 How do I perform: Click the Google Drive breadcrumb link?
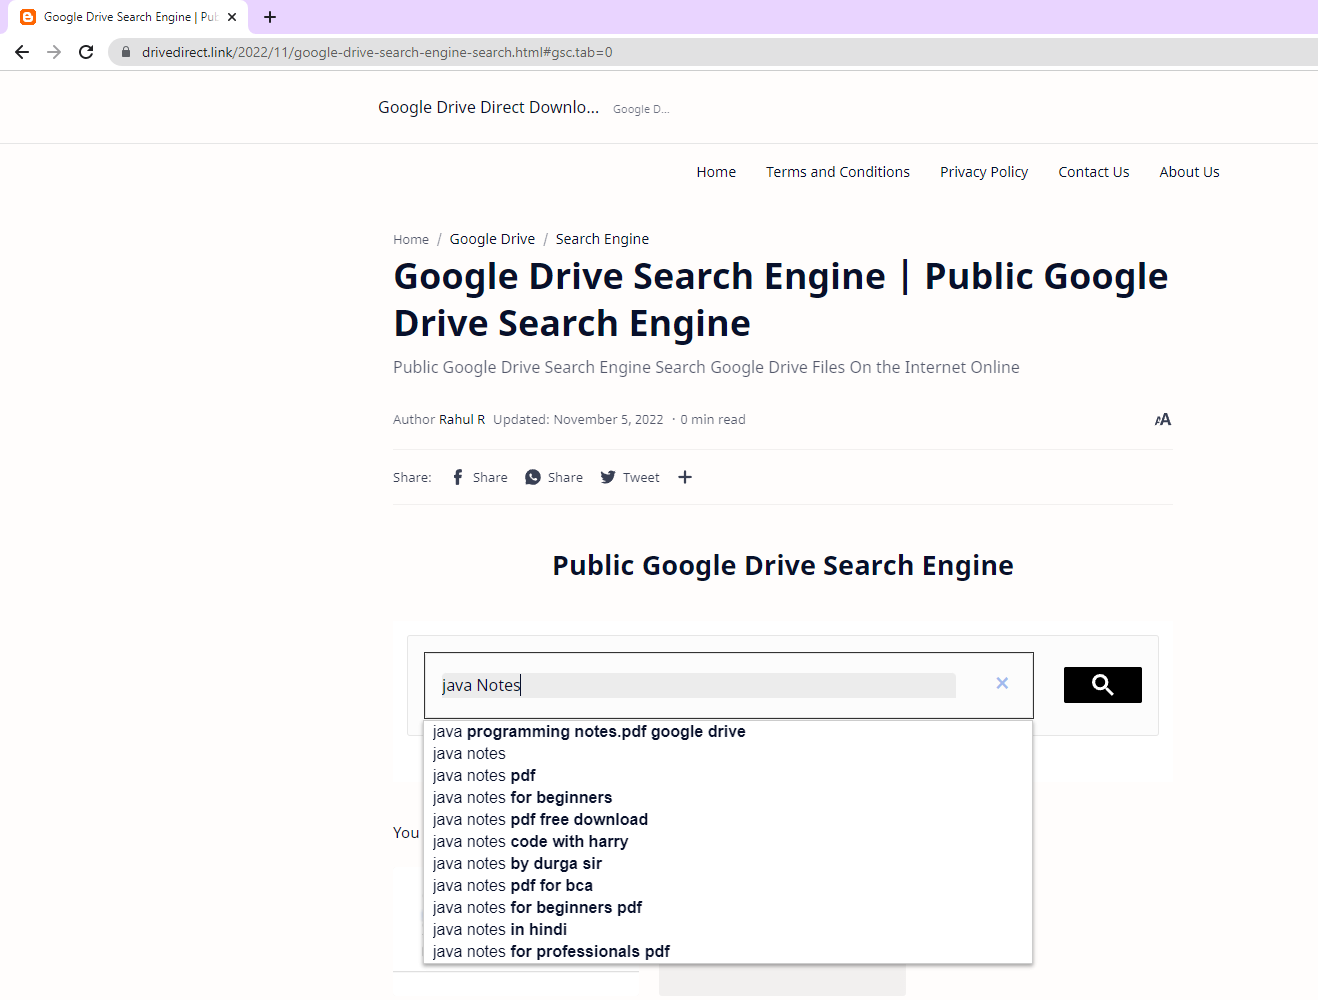tap(492, 239)
